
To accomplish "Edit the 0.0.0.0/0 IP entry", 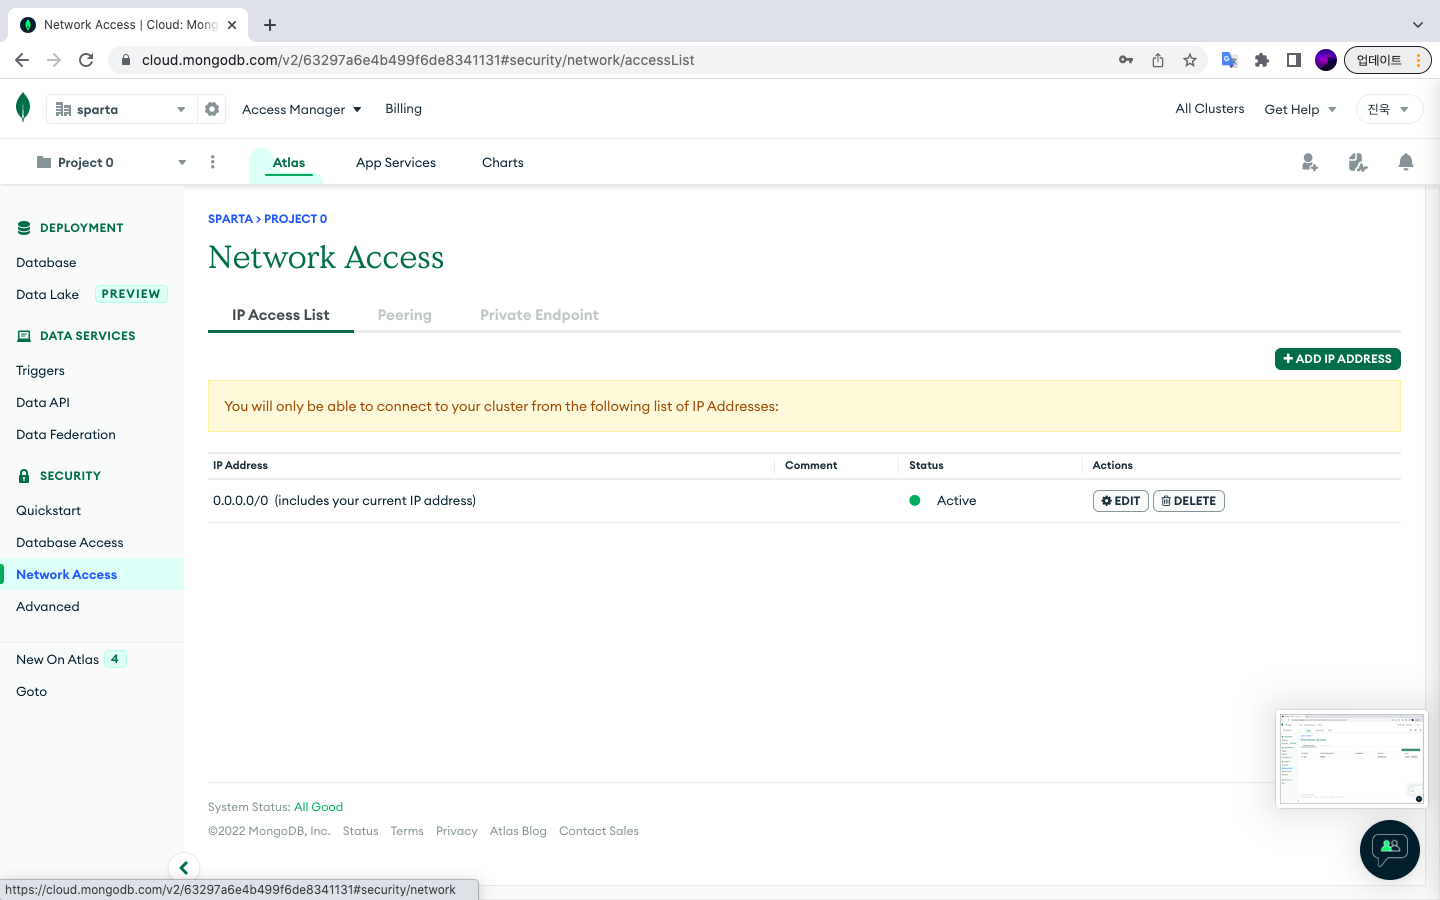I will (1121, 501).
